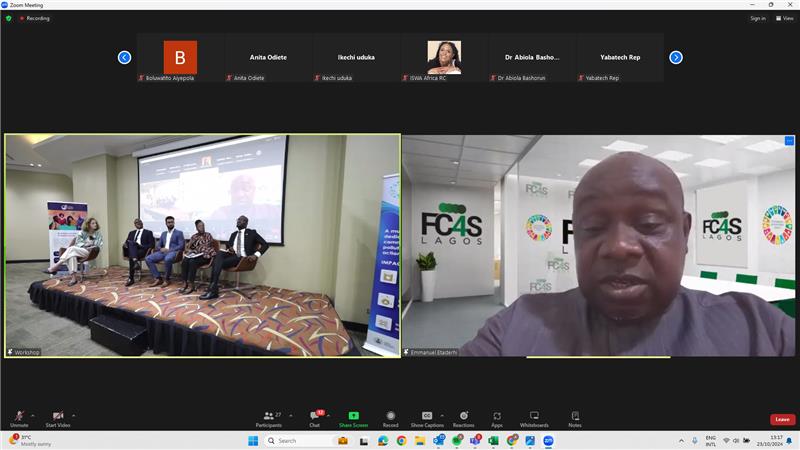Click the red Leave button

(x=782, y=419)
